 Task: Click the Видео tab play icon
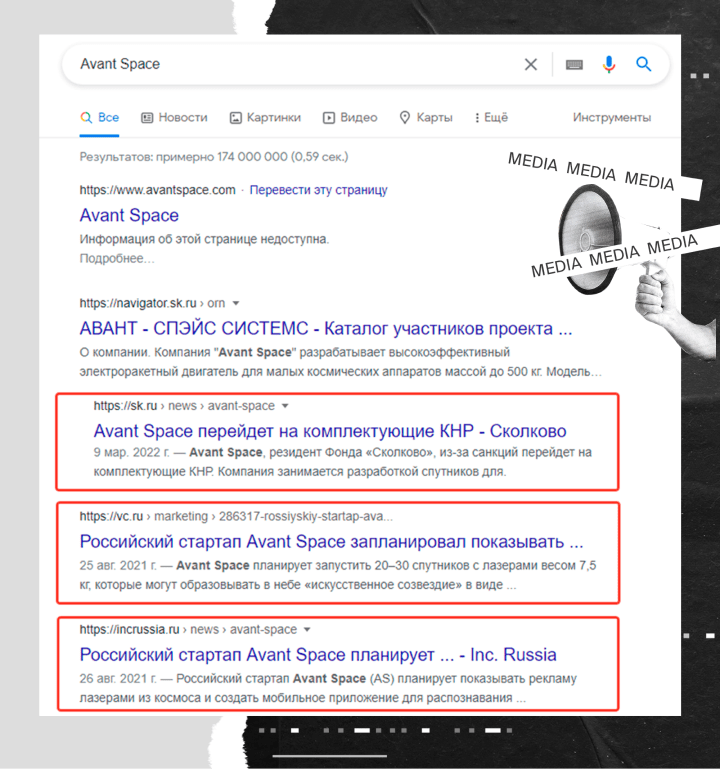click(x=329, y=118)
